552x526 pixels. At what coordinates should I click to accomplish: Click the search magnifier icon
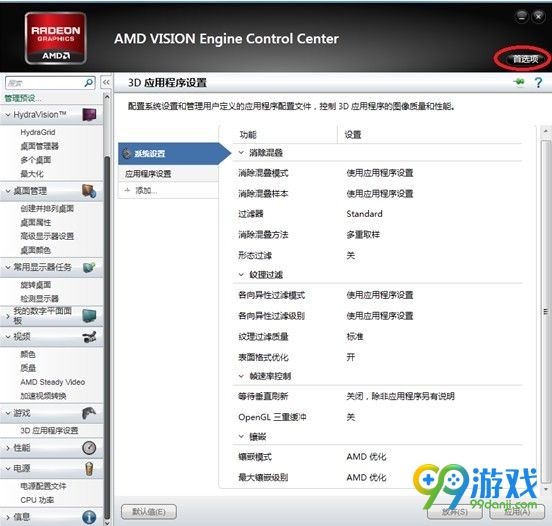(89, 83)
